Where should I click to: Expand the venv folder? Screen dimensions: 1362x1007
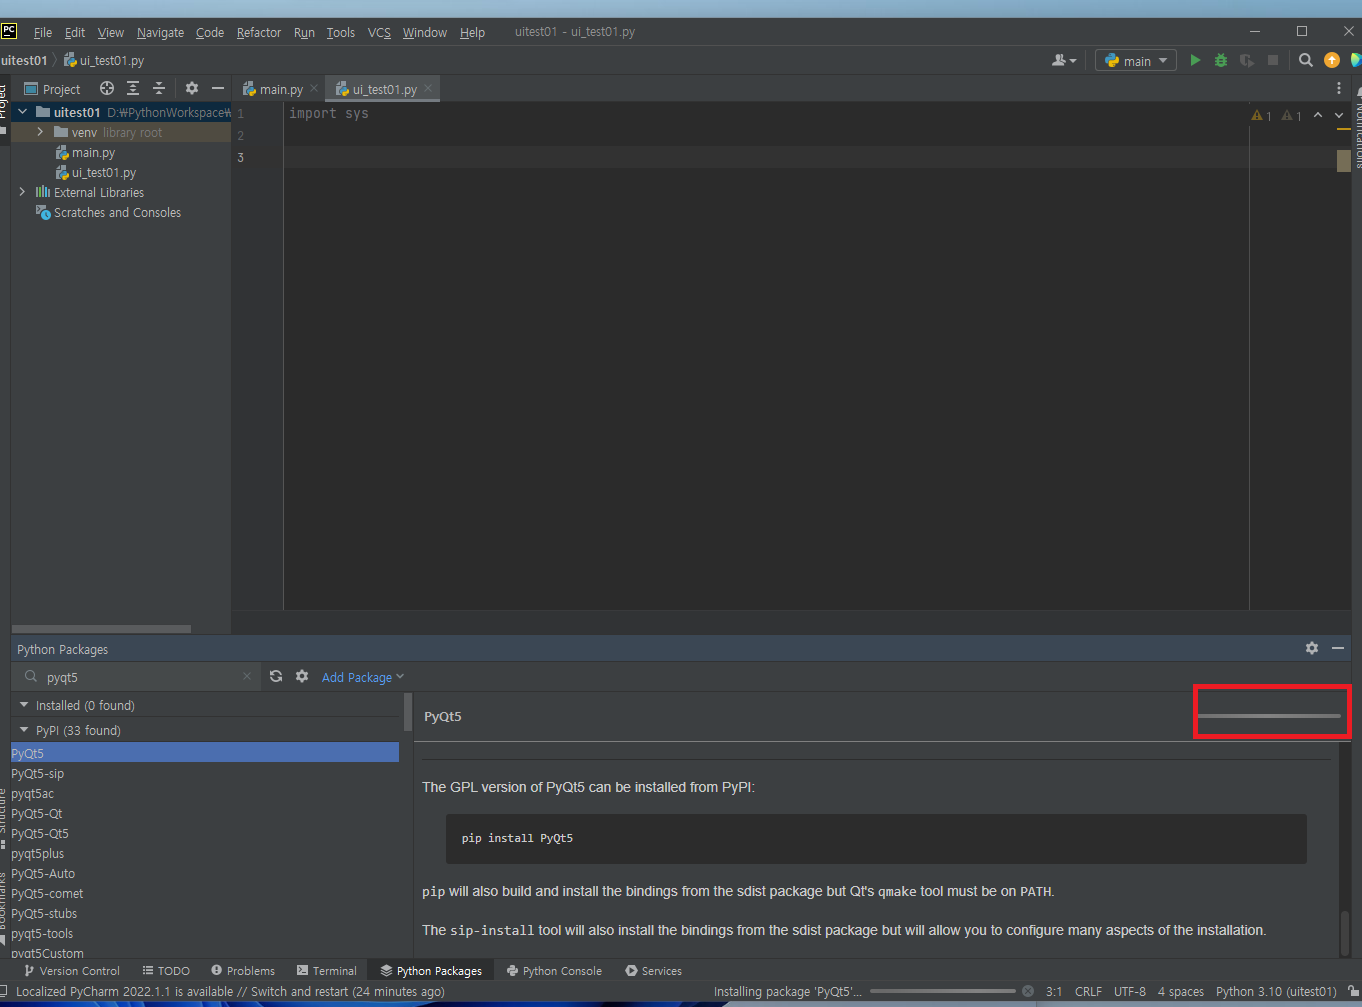tap(40, 132)
